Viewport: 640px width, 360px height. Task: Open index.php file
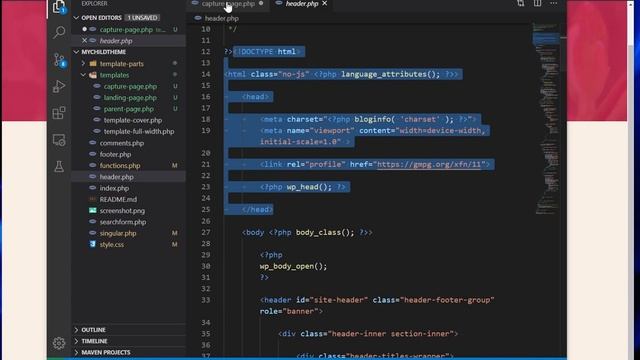click(114, 188)
